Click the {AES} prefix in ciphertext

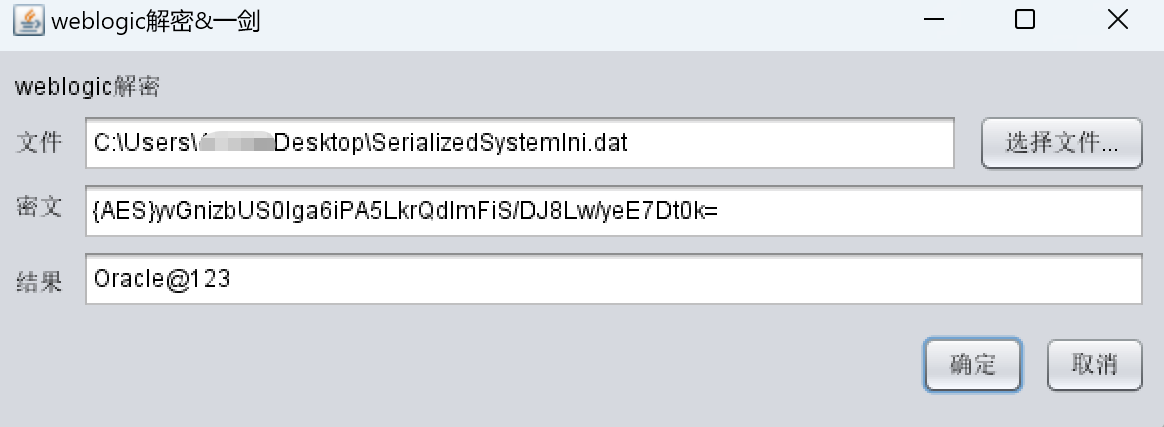(120, 211)
